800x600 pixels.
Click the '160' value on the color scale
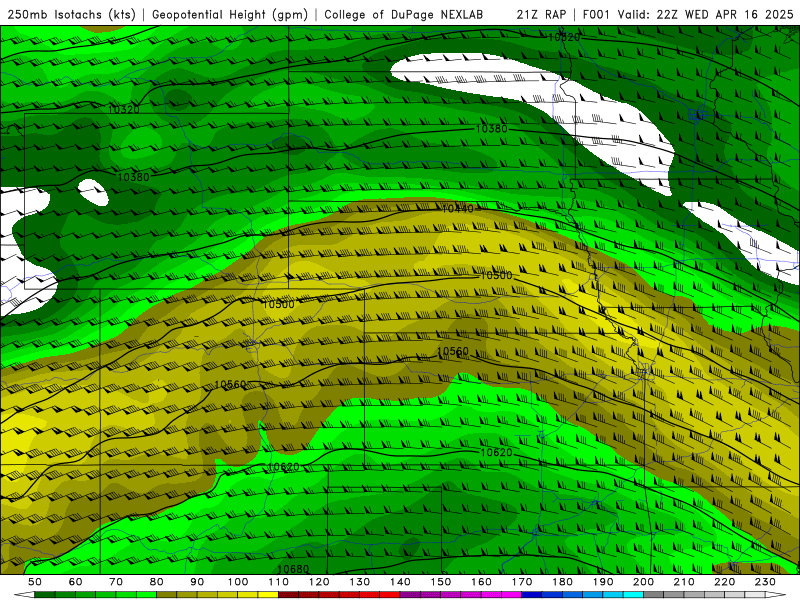coord(481,582)
